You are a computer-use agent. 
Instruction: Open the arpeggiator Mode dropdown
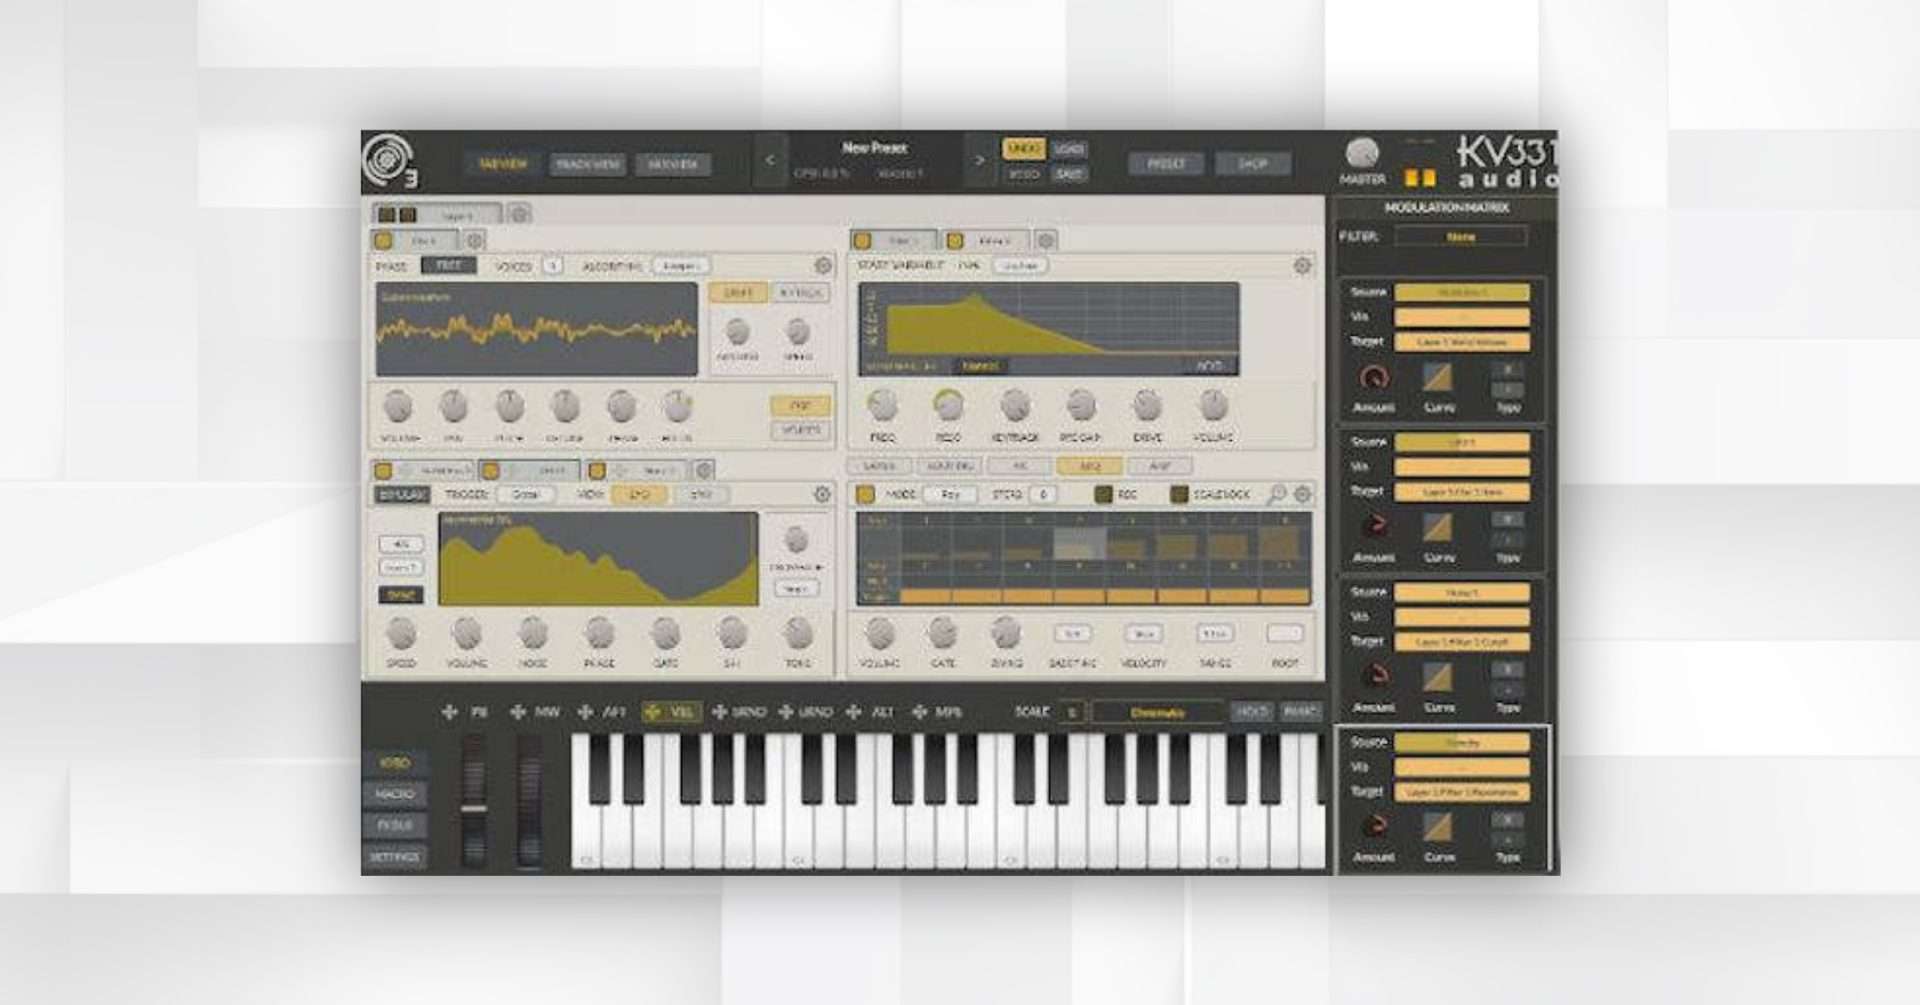(950, 494)
